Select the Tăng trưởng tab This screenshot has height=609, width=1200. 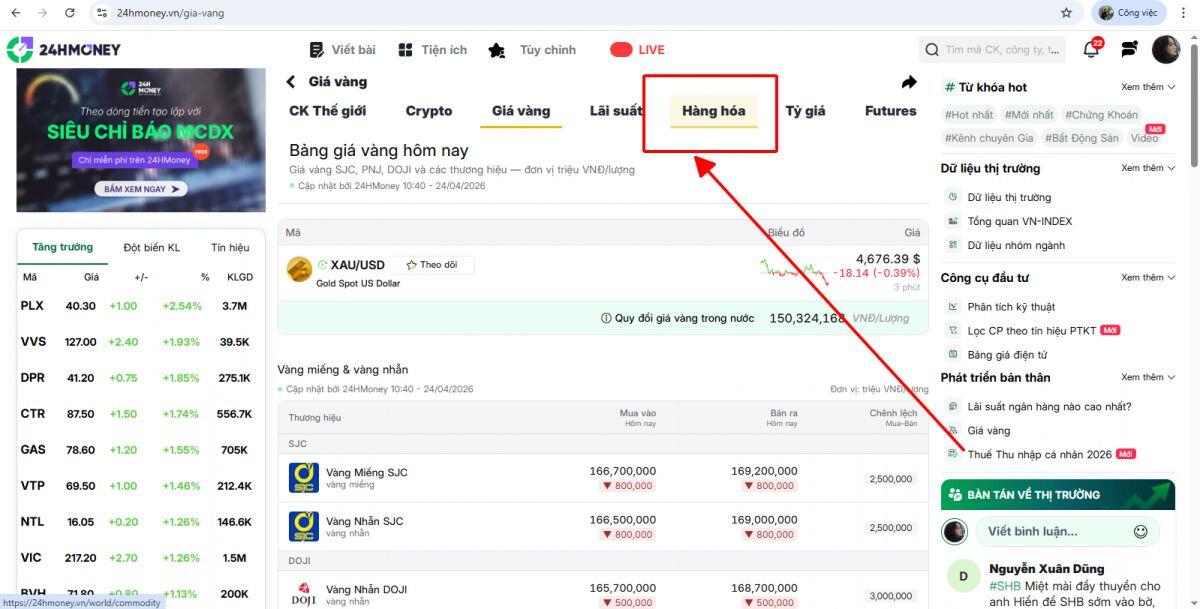tap(62, 247)
